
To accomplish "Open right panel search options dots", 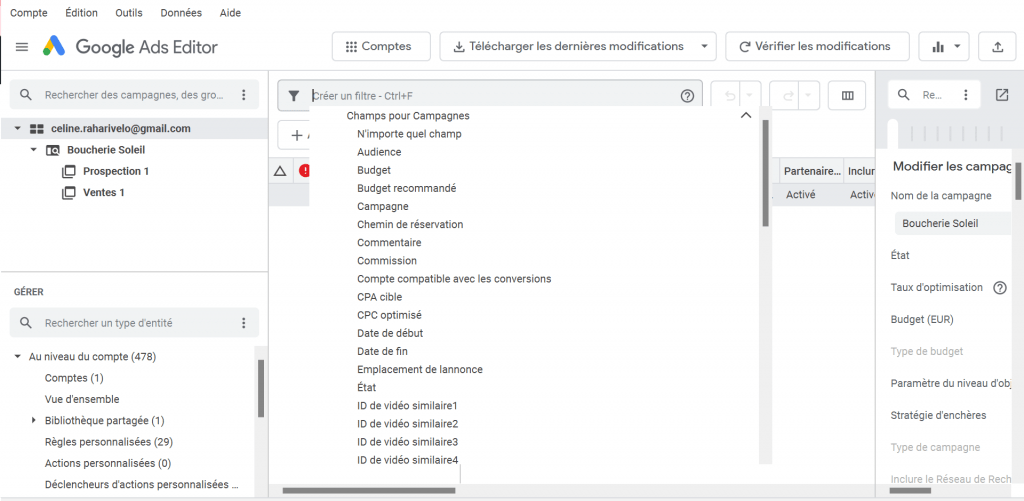I will click(x=965, y=95).
